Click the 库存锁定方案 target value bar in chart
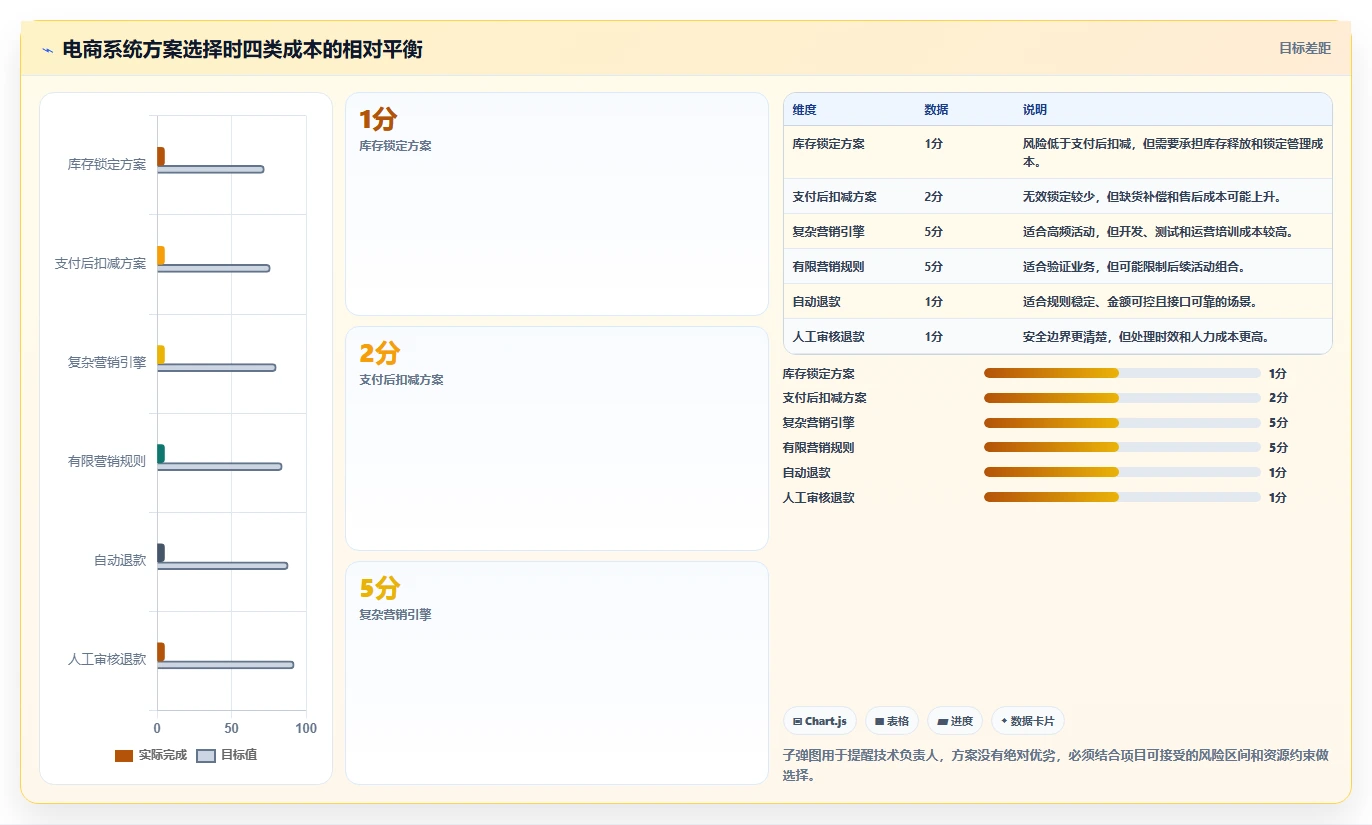Viewport: 1372px width, 825px height. [x=210, y=169]
